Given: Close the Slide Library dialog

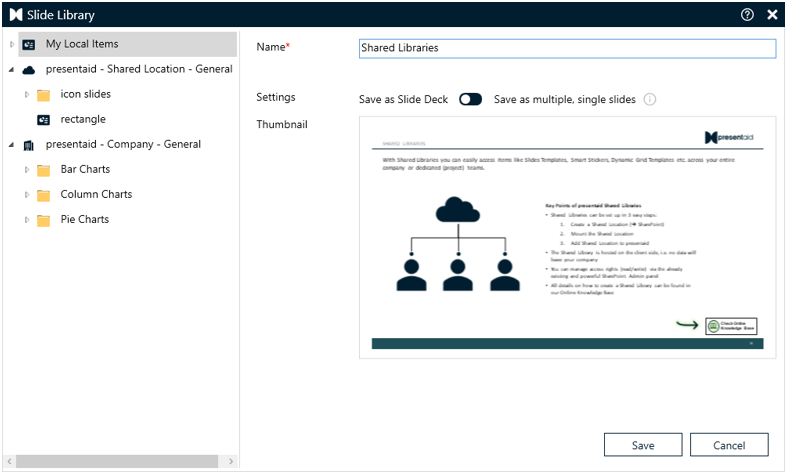Looking at the screenshot, I should tap(772, 15).
